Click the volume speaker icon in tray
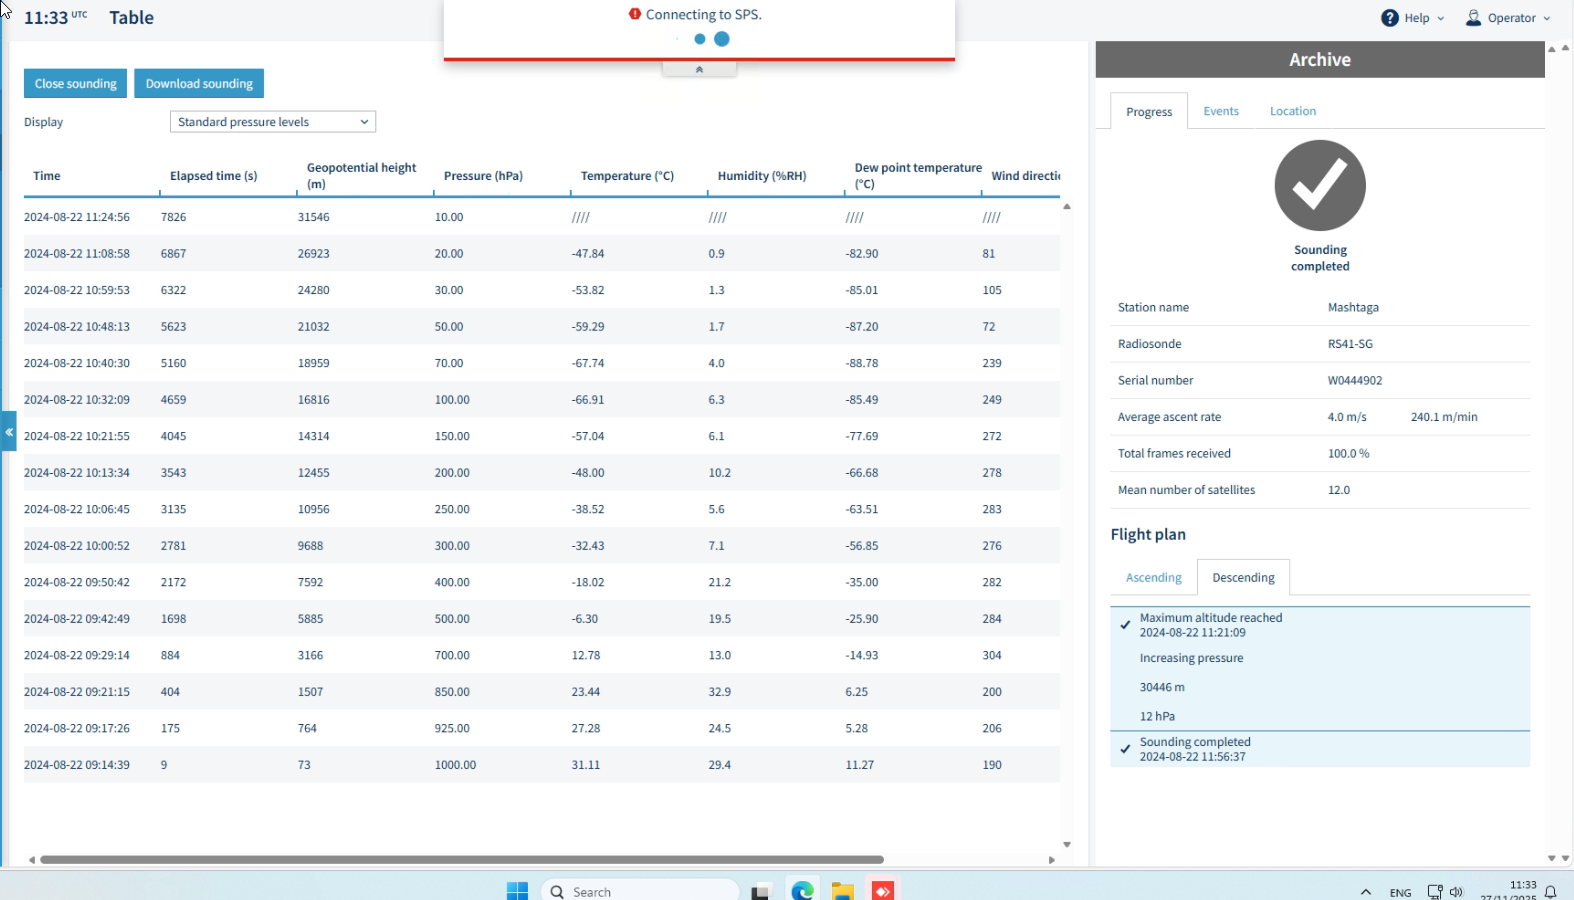 click(x=1456, y=892)
